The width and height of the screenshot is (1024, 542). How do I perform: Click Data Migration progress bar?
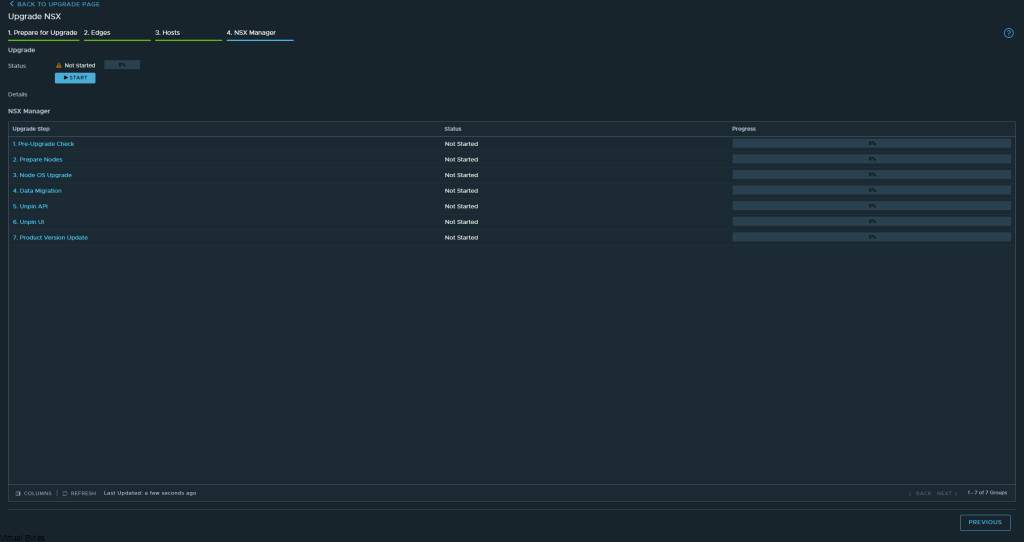[x=871, y=190]
